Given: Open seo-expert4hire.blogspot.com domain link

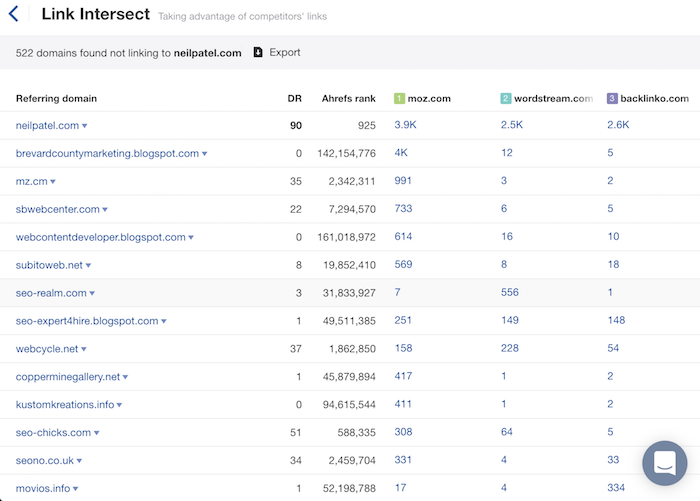Looking at the screenshot, I should (x=87, y=321).
